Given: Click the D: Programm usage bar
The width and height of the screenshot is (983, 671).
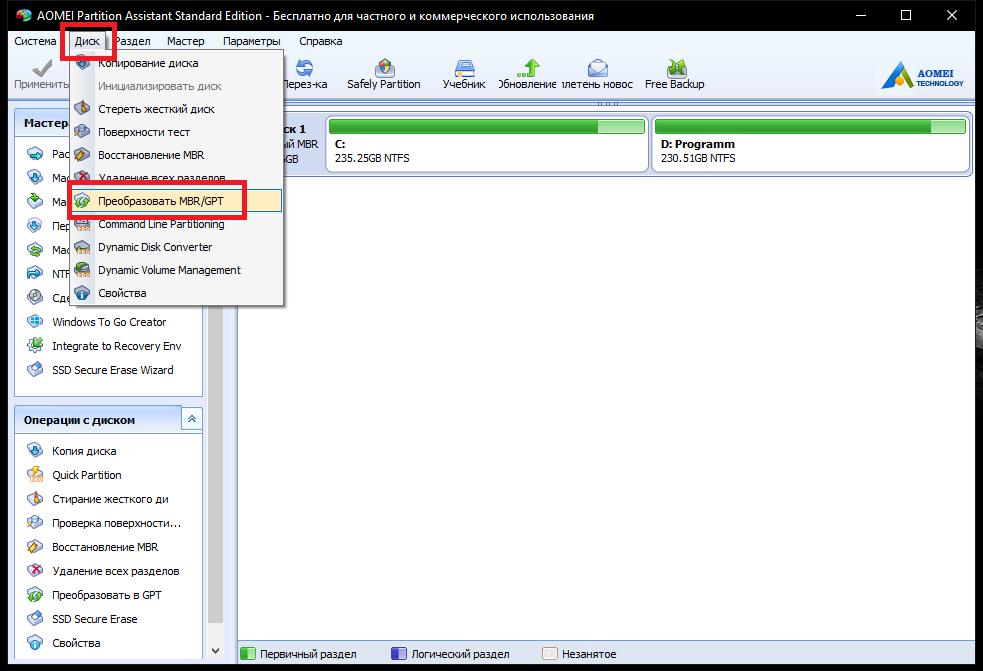Looking at the screenshot, I should tap(810, 127).
